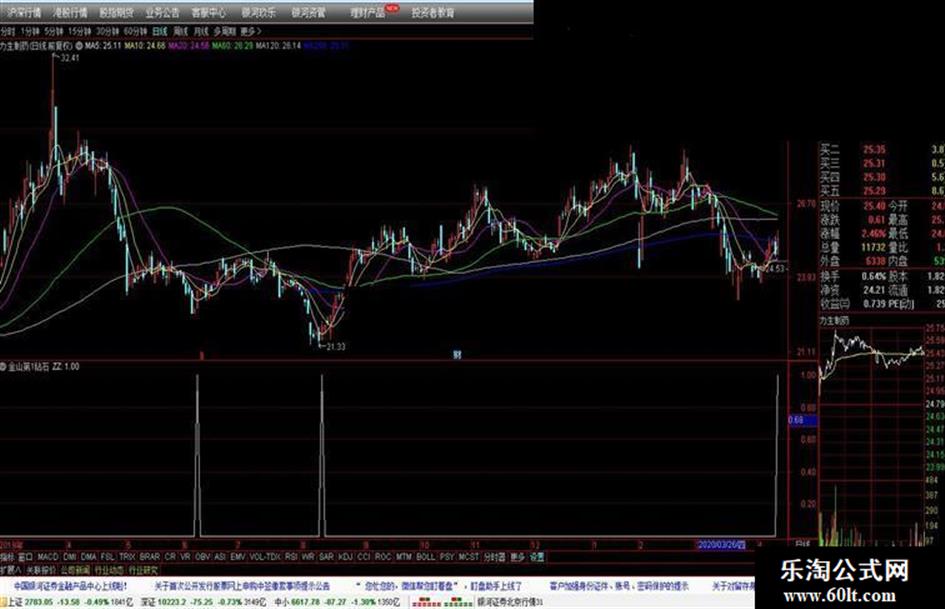Image resolution: width=945 pixels, height=609 pixels.
Task: Select the 日线 daily period
Action: coord(160,31)
